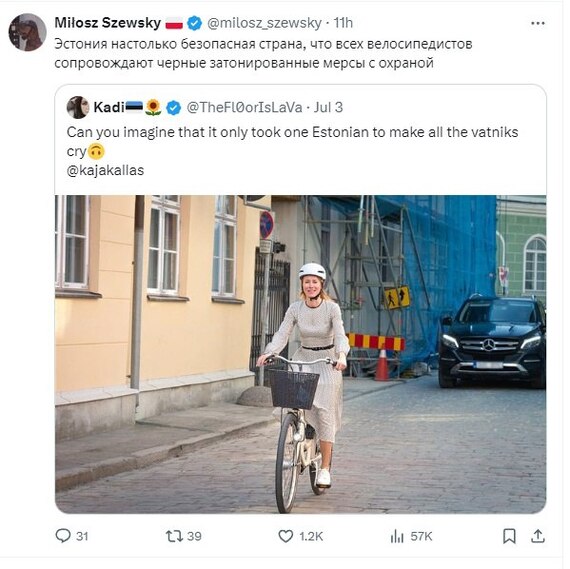570x569 pixels.
Task: Click the reply speech bubble icon
Action: 63,536
